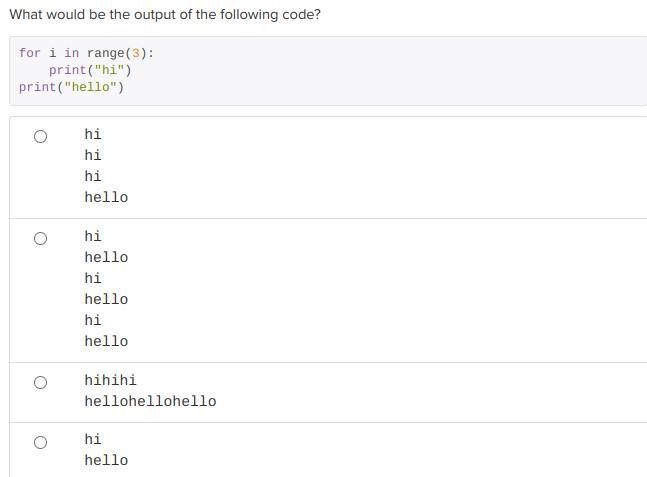
Task: Click the "for" keyword in the code
Action: click(x=29, y=53)
